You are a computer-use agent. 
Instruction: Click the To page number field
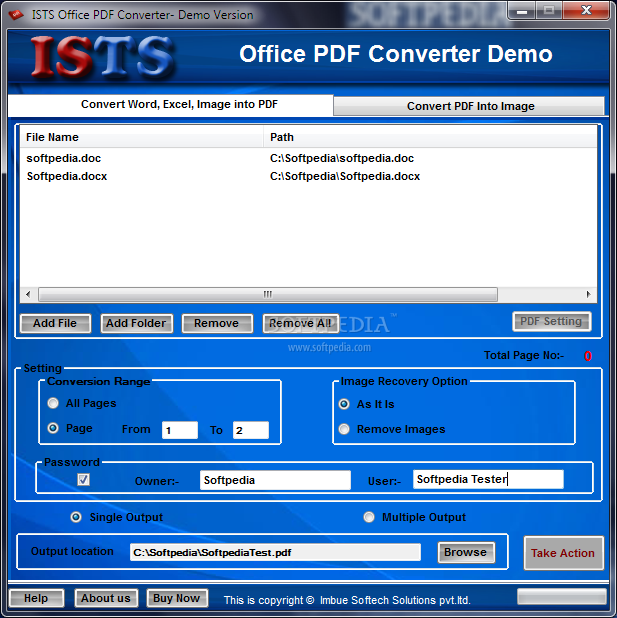tap(251, 430)
